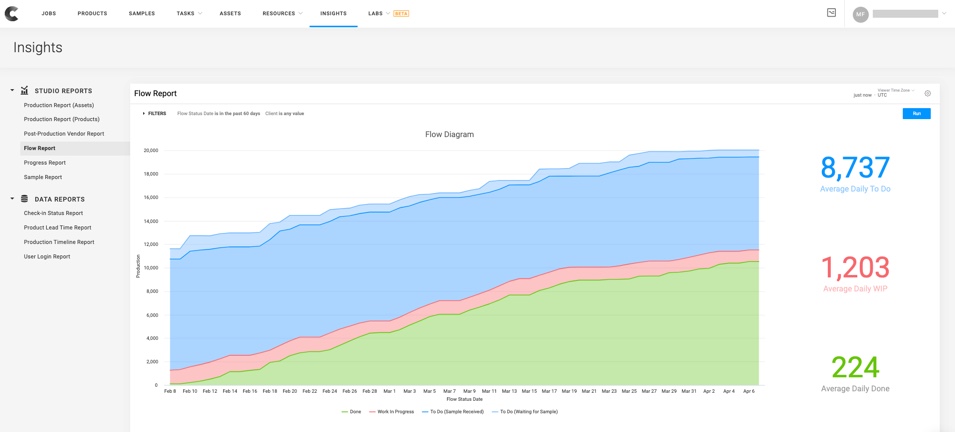
Task: Open the Viewer Time Zone dropdown
Action: click(x=896, y=93)
